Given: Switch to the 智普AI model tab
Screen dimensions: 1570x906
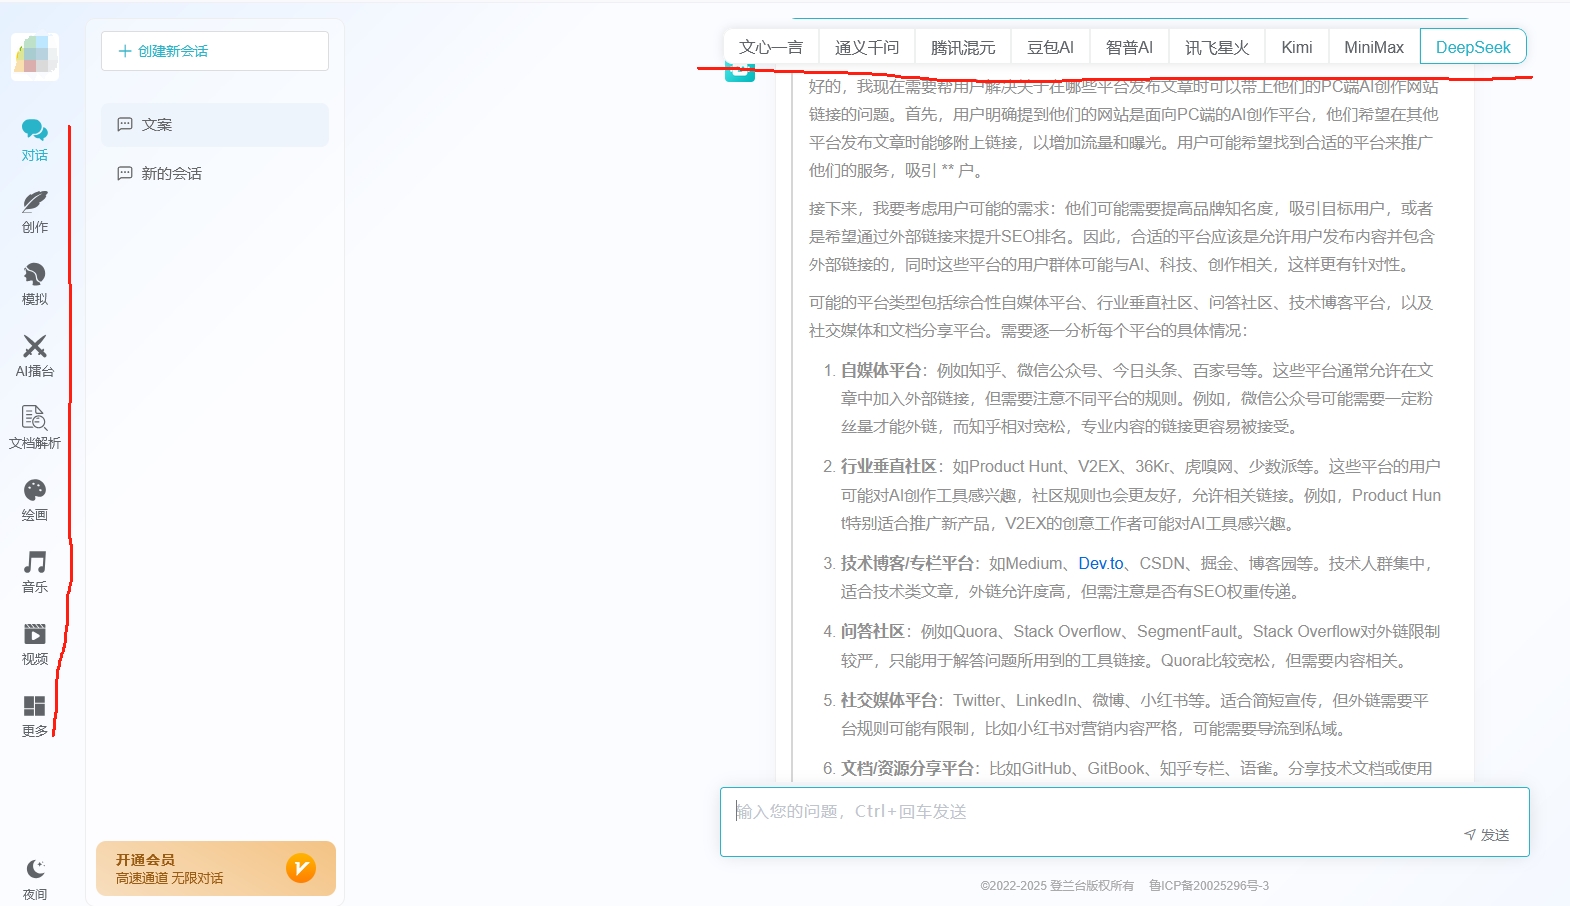Looking at the screenshot, I should click(x=1129, y=47).
